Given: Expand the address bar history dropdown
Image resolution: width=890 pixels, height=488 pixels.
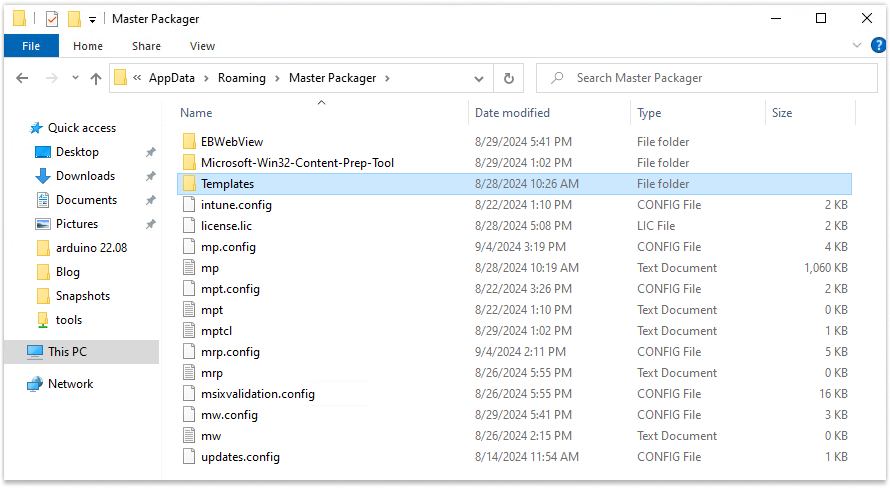Looking at the screenshot, I should coord(479,78).
